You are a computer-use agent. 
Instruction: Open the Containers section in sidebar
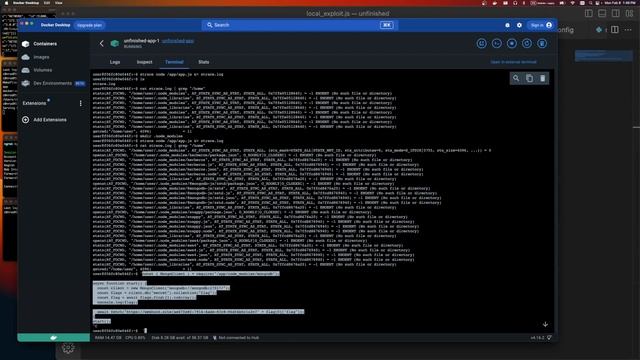pyautogui.click(x=45, y=44)
